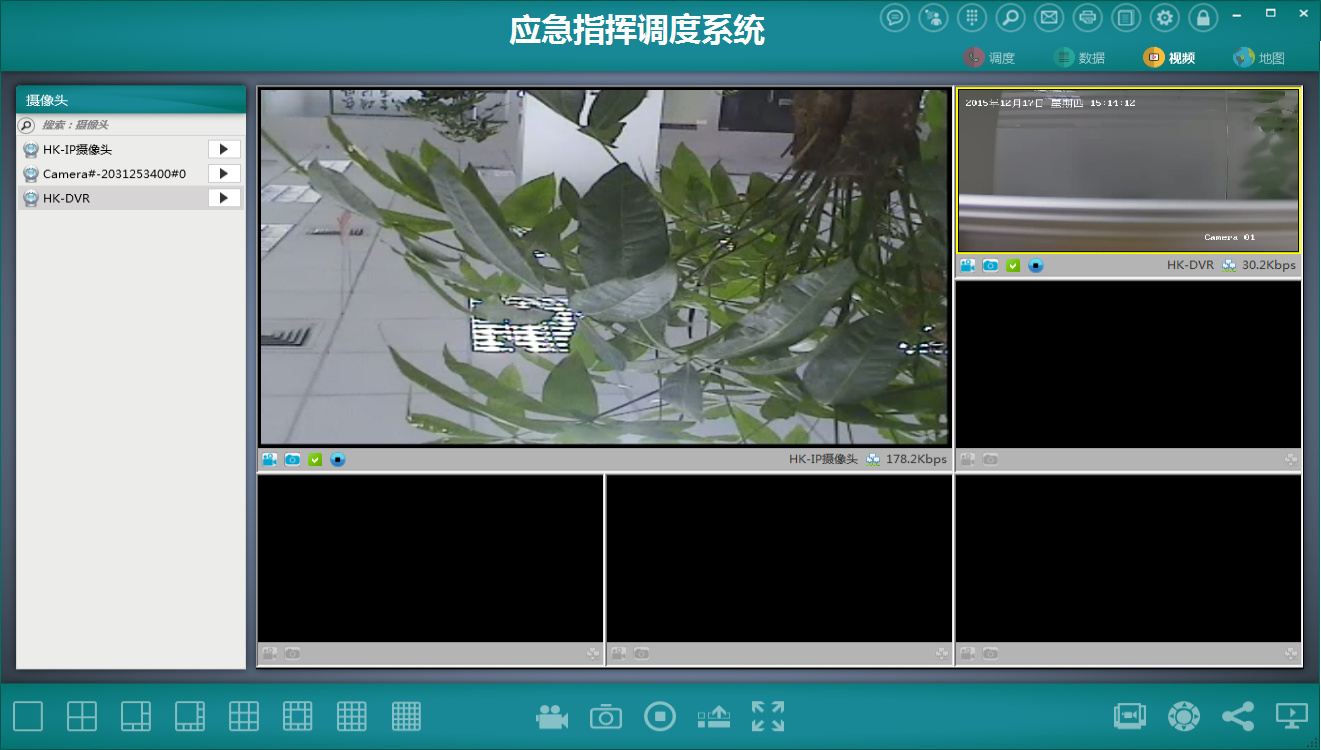Toggle green checkmark under HK-DVR feed
Screen dimensions: 1321x750
coord(1013,265)
